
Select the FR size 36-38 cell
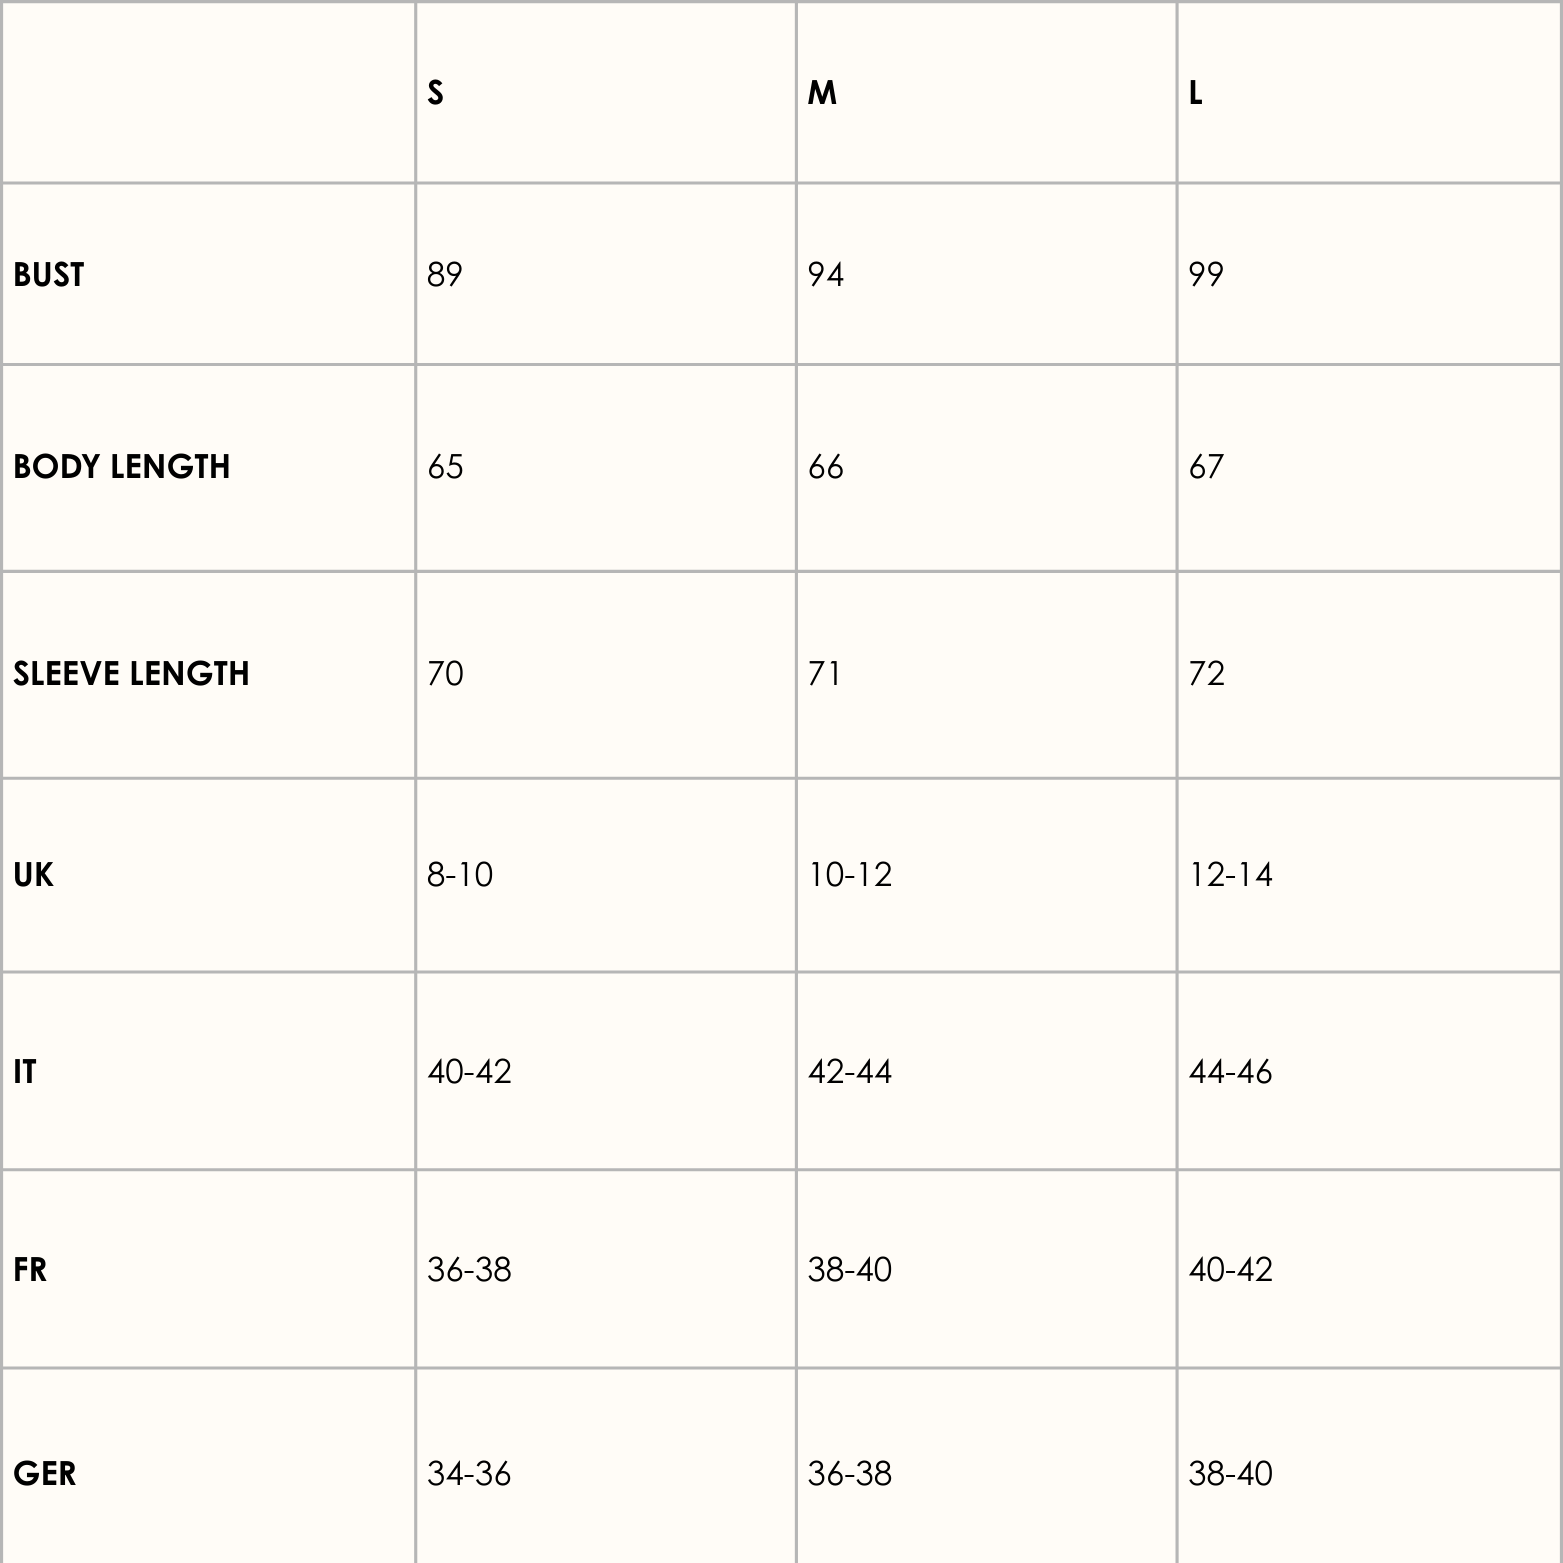coord(469,1270)
